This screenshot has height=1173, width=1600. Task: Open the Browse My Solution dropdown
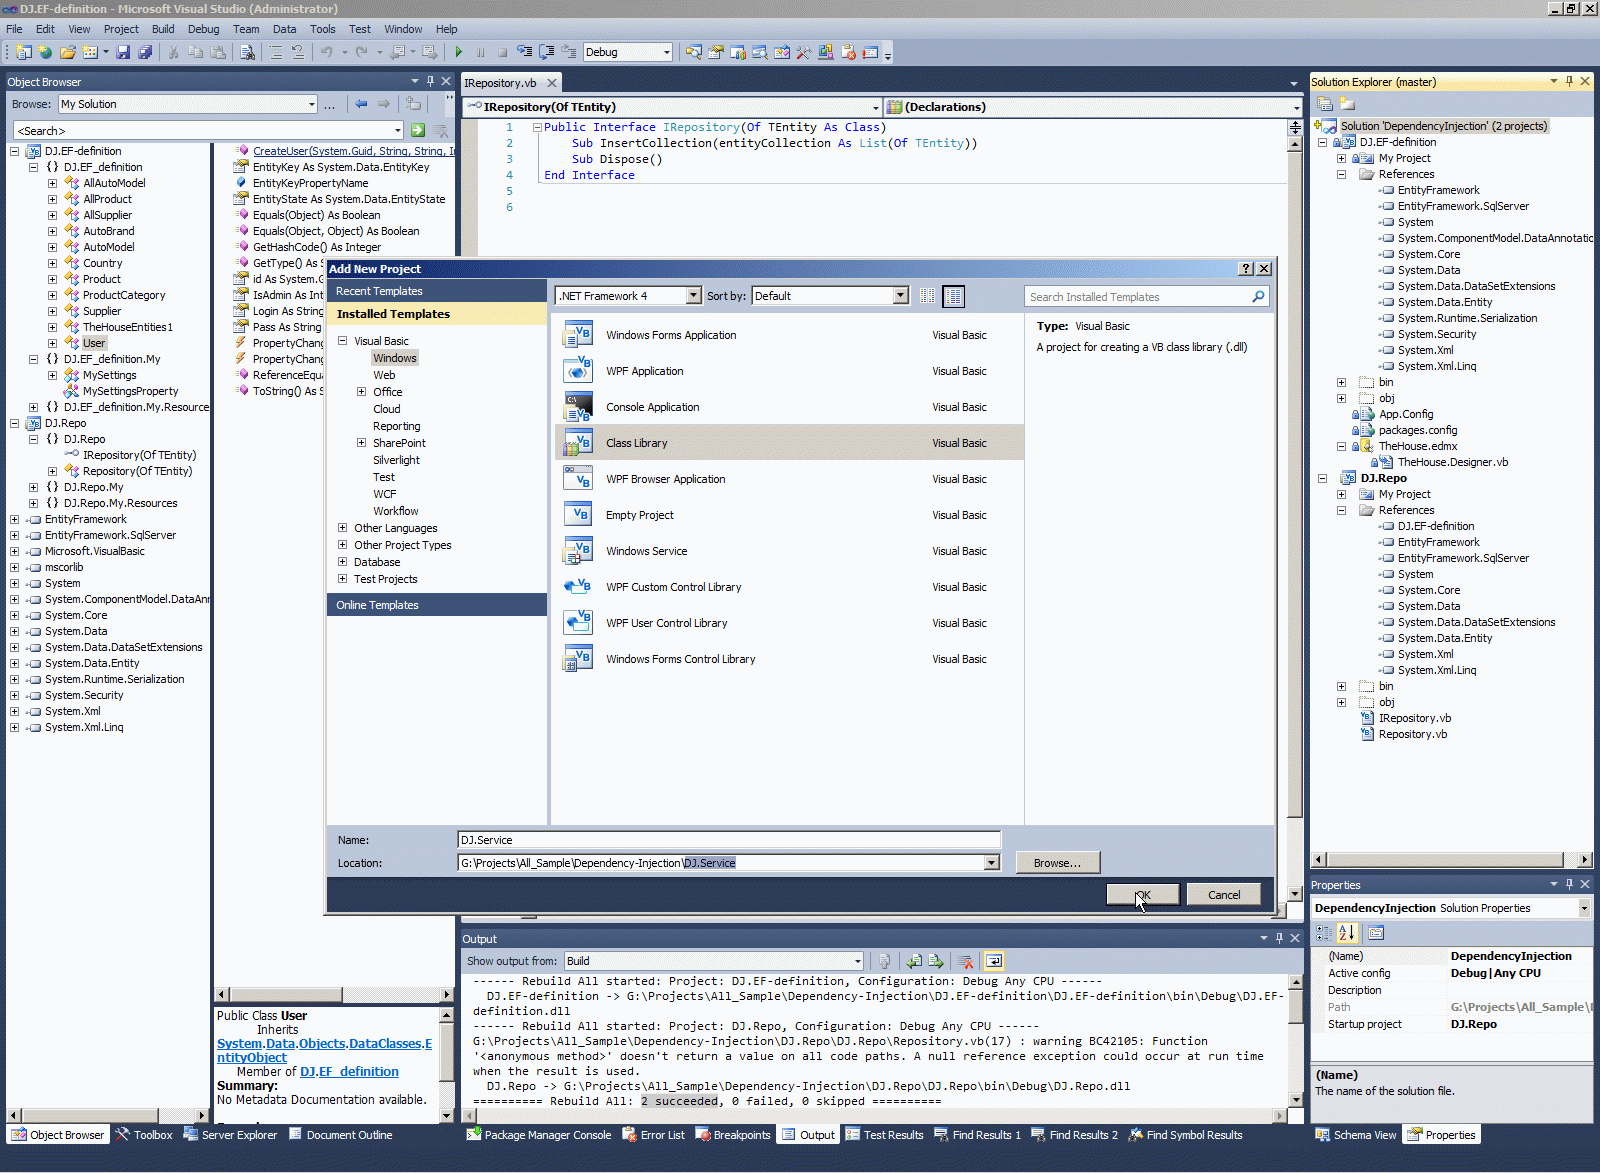(312, 104)
